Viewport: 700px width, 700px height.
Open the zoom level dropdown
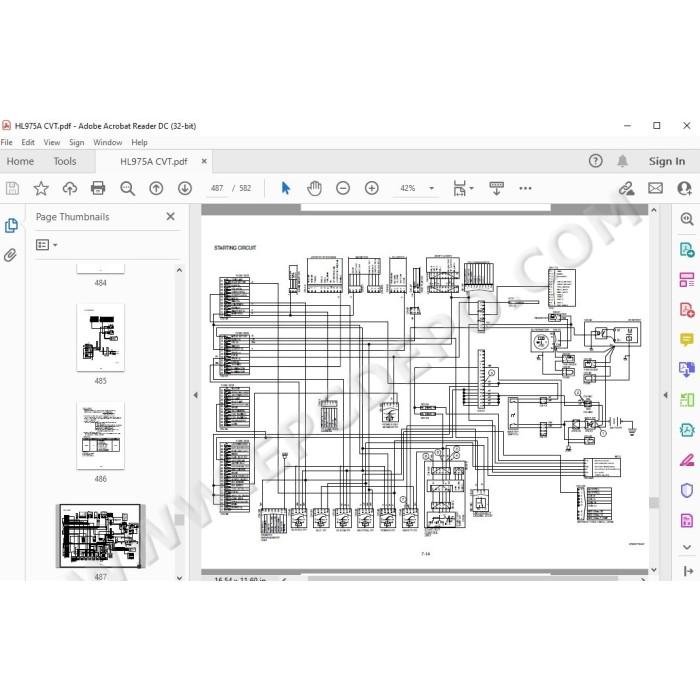coord(431,188)
